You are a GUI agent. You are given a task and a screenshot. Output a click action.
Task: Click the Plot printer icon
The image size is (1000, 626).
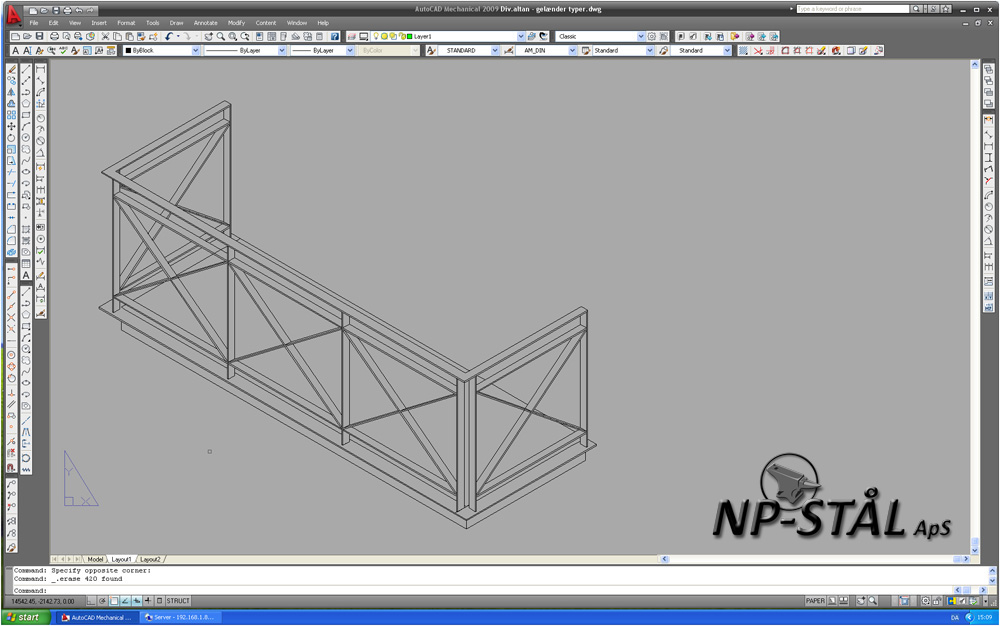coord(54,36)
